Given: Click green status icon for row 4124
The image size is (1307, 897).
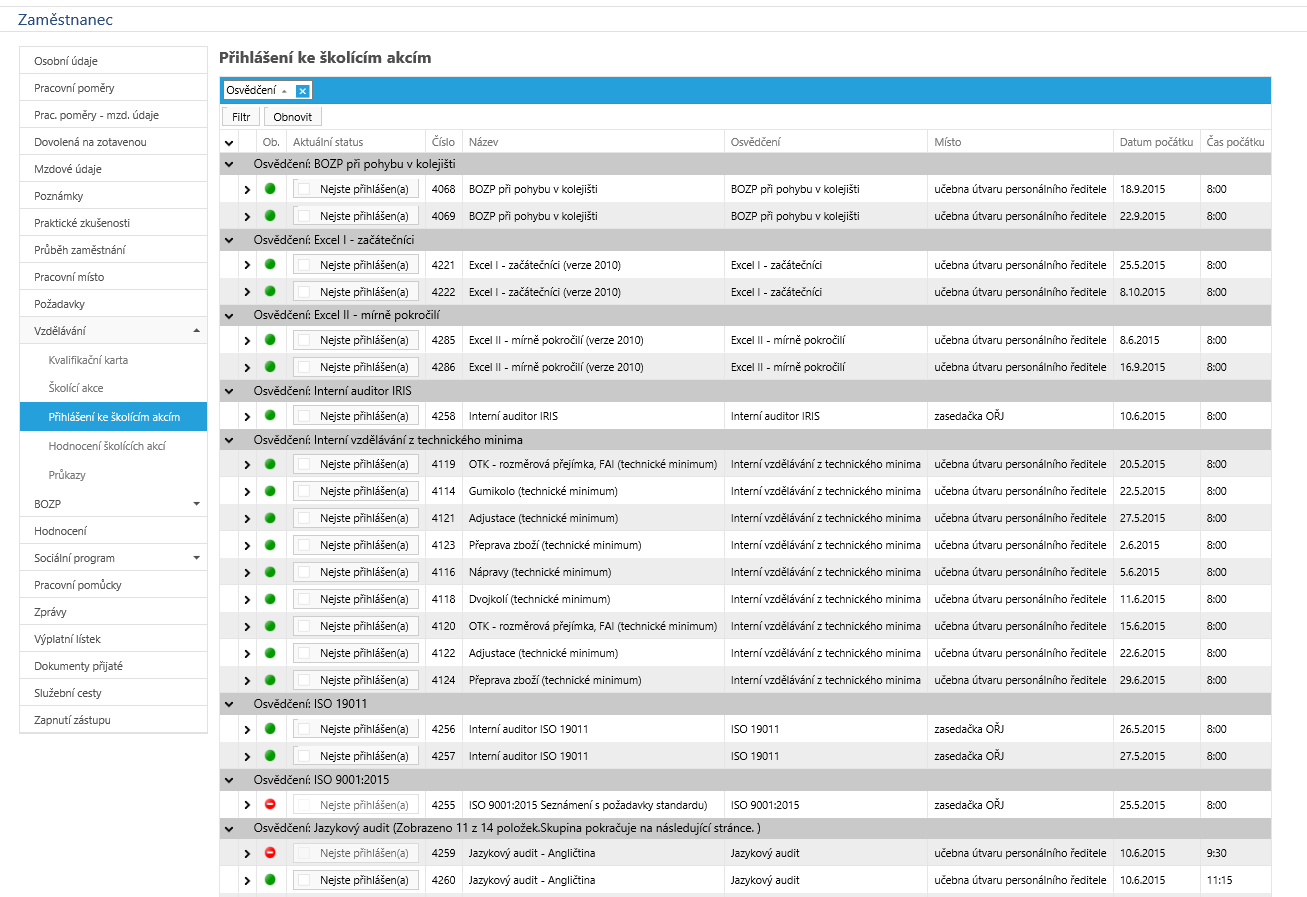Looking at the screenshot, I should coord(270,679).
